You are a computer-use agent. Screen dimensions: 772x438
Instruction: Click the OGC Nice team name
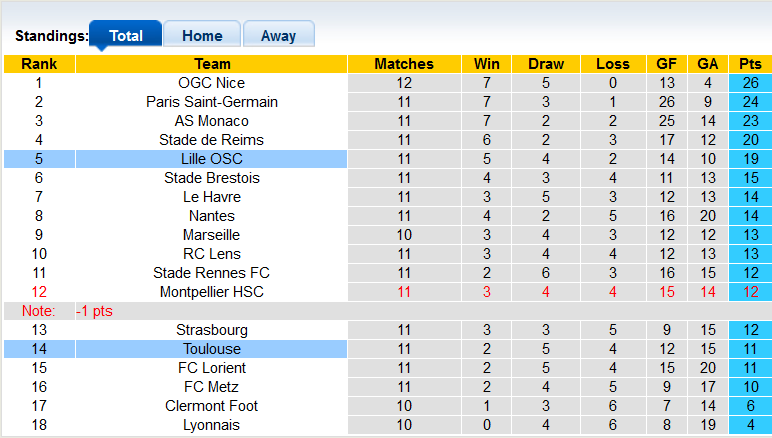click(x=211, y=83)
